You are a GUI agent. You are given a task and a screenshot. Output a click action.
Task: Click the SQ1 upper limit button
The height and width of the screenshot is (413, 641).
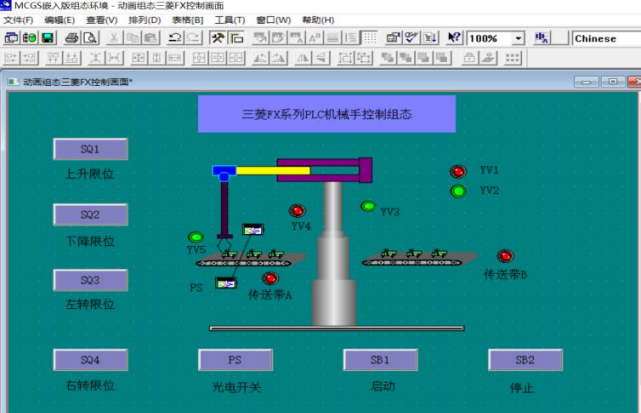tap(90, 149)
